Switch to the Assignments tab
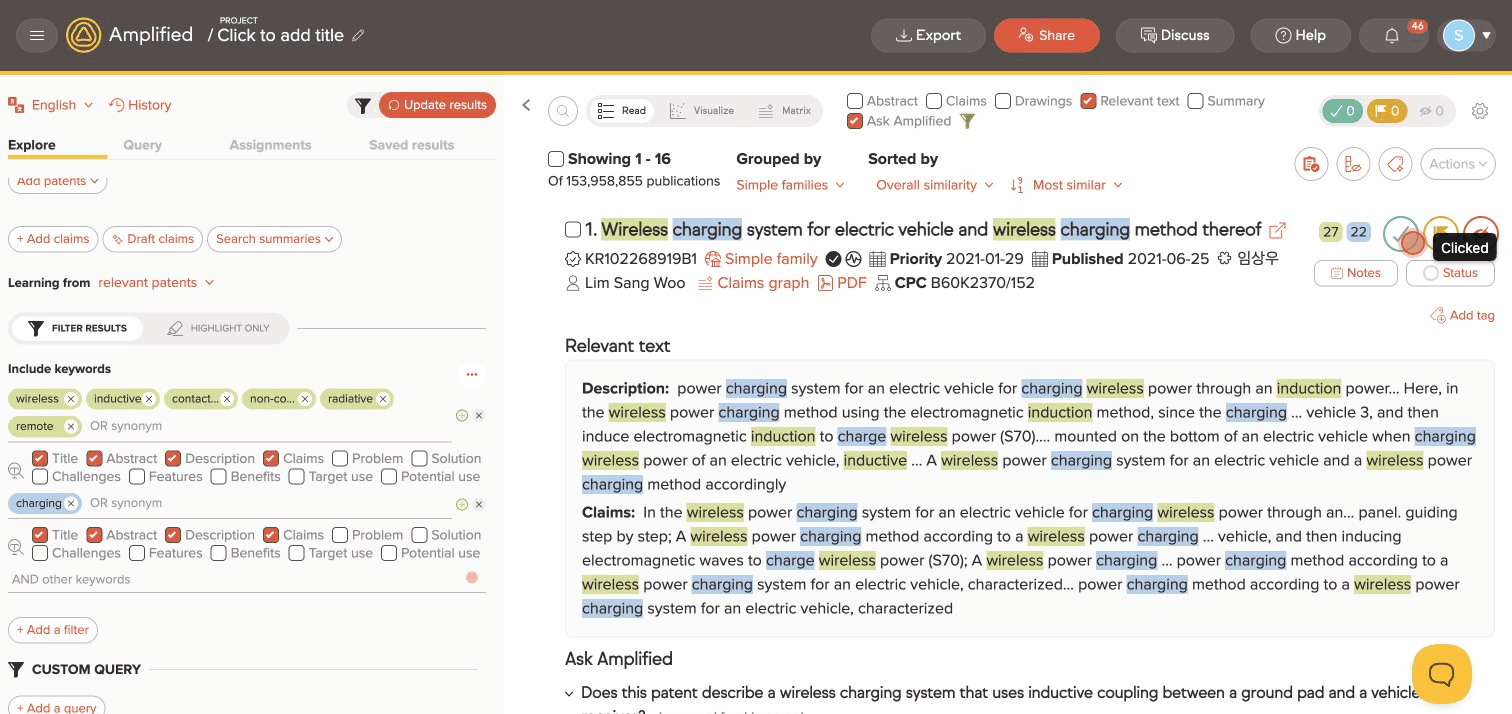Image resolution: width=1512 pixels, height=714 pixels. click(270, 145)
